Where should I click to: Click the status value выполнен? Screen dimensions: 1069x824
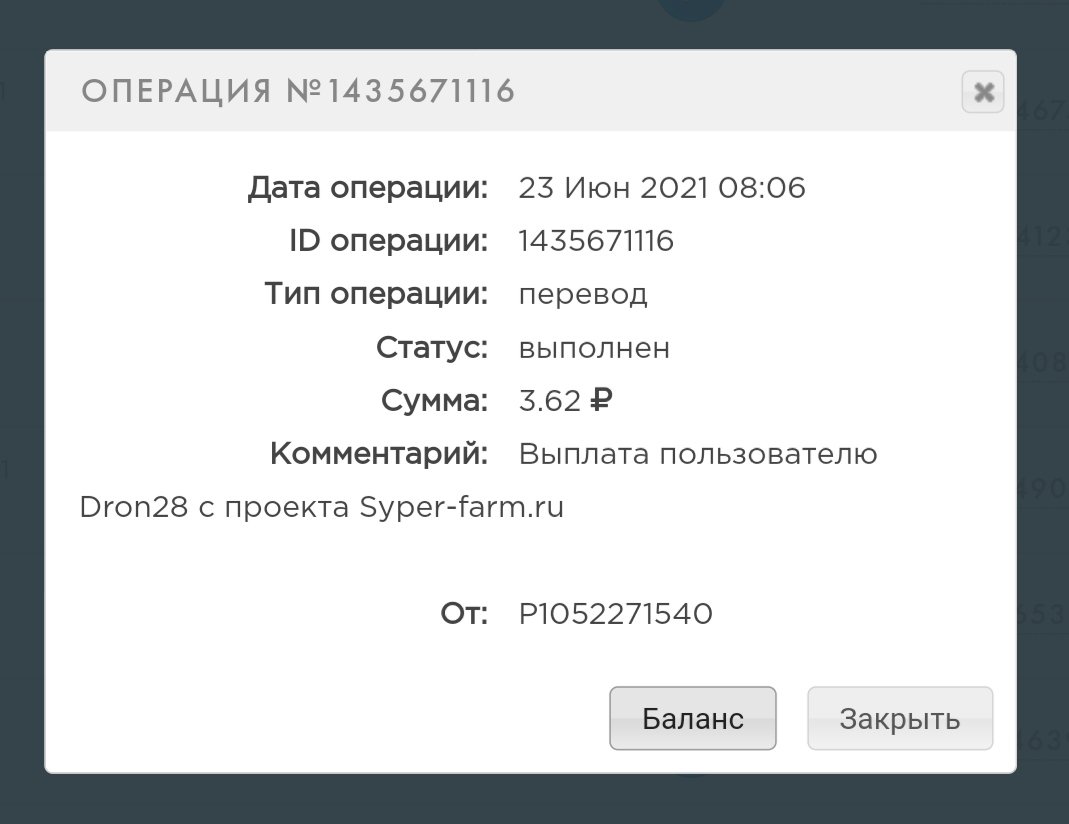pos(594,348)
